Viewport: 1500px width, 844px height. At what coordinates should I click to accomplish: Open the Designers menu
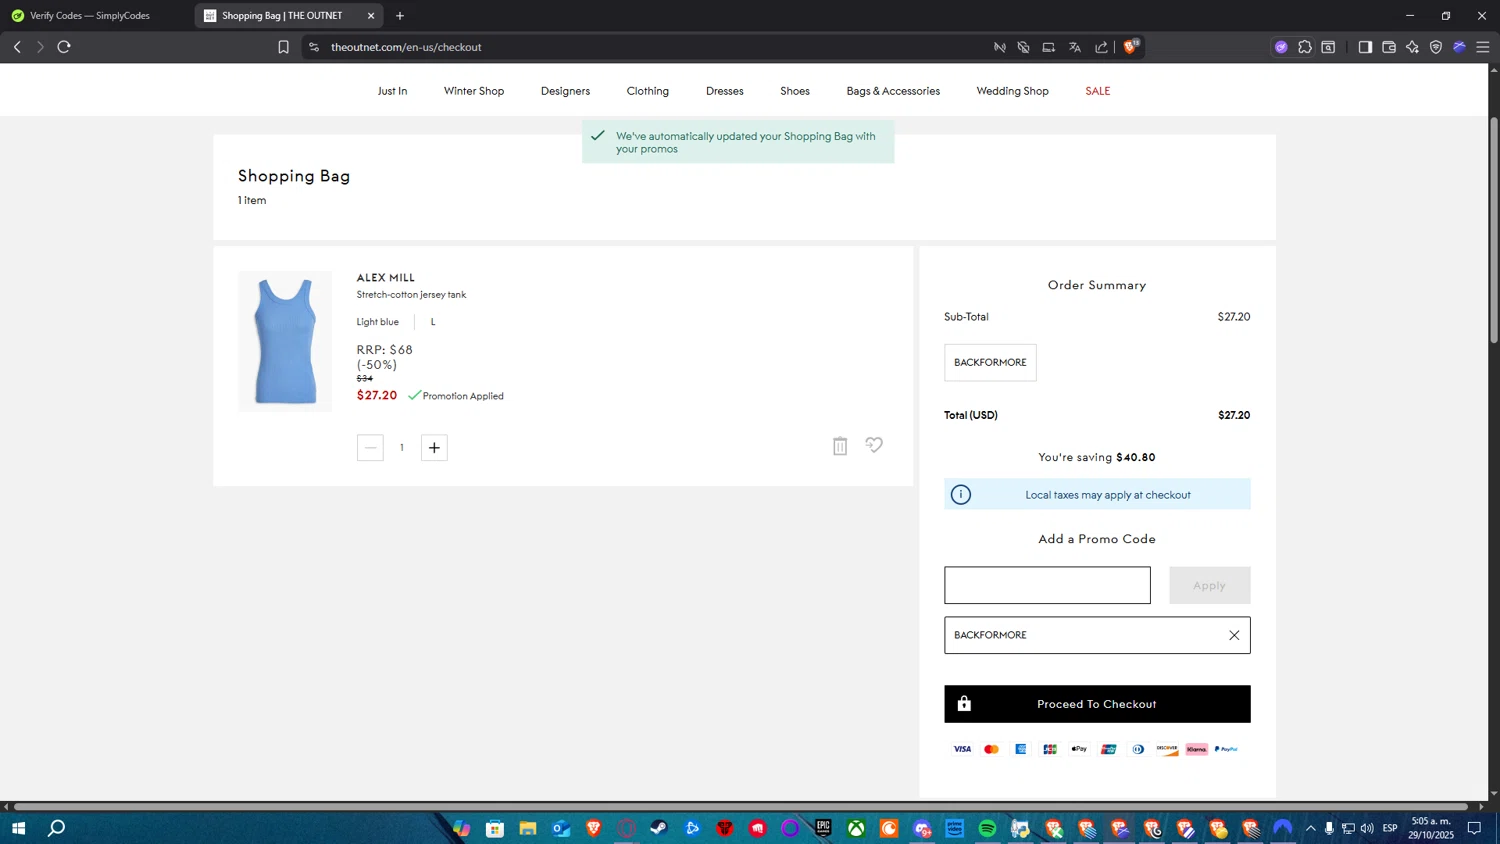coord(565,91)
